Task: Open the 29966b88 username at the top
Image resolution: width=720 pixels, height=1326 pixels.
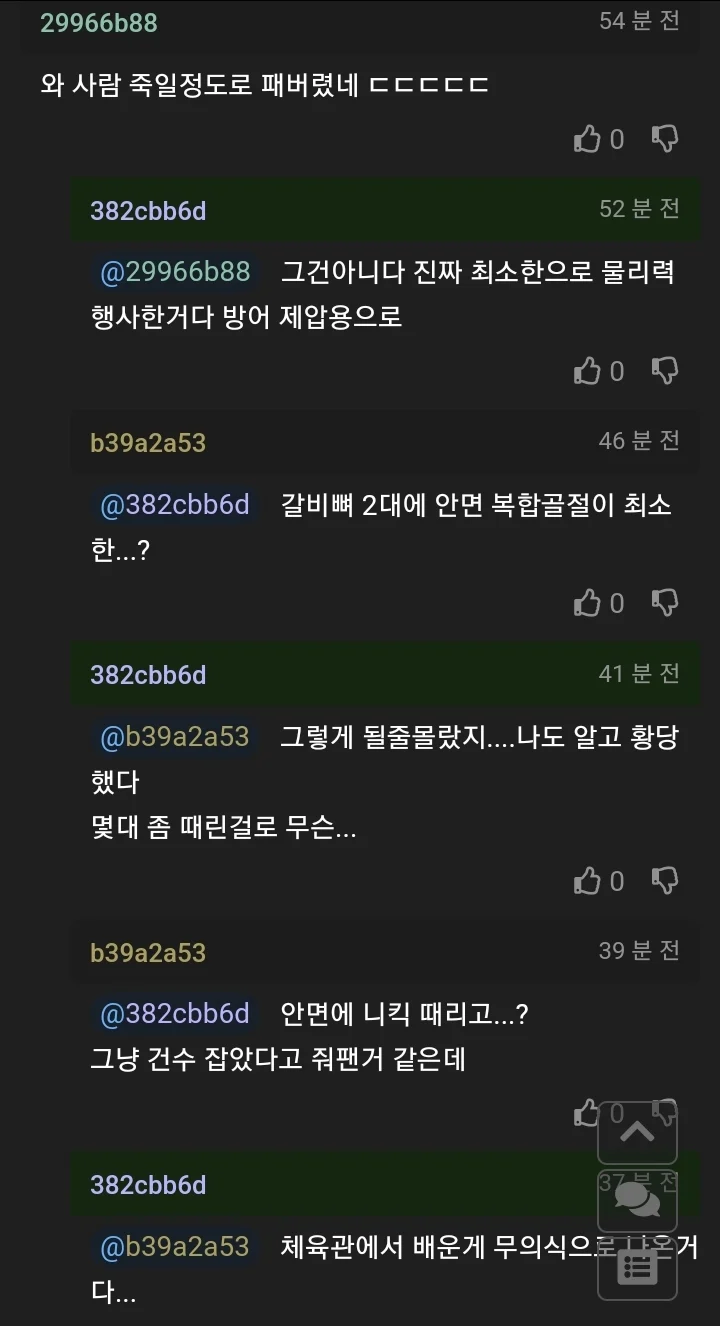Action: point(99,23)
